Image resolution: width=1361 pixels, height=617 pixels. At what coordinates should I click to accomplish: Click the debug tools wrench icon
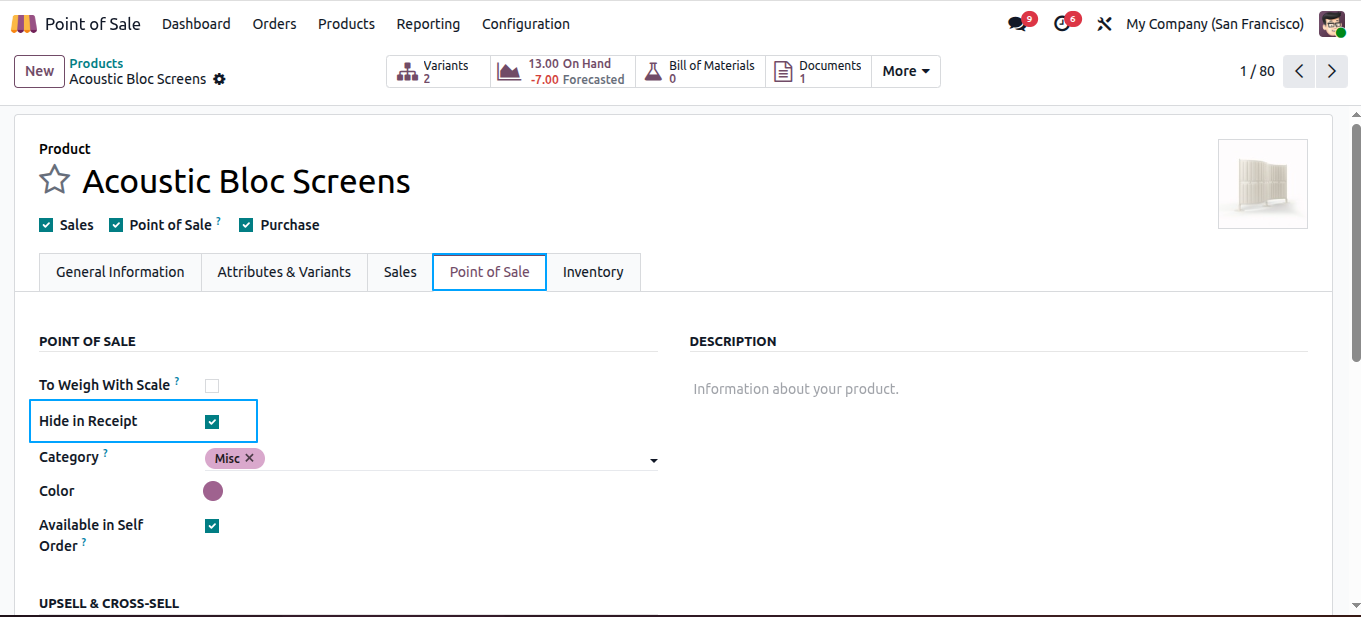pos(1104,24)
